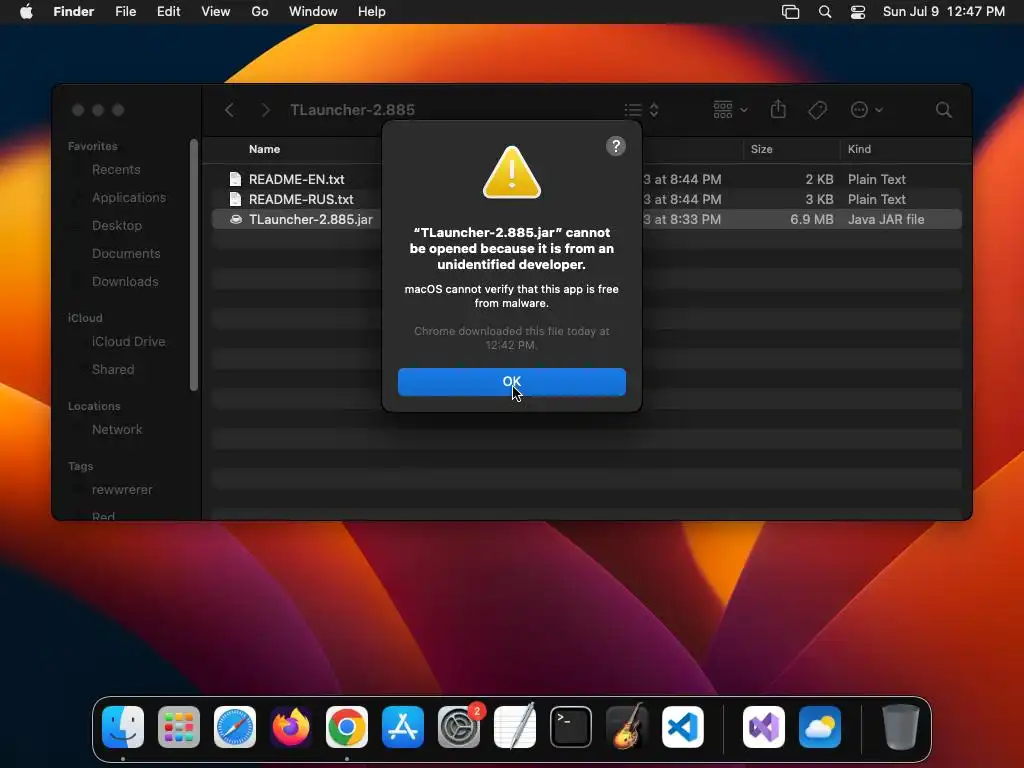The height and width of the screenshot is (768, 1024).
Task: Open the Finder menu
Action: click(74, 12)
